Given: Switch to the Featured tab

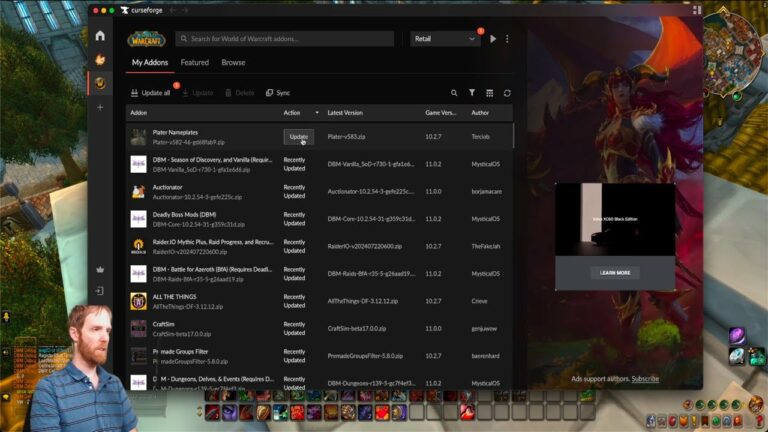Looking at the screenshot, I should point(194,63).
